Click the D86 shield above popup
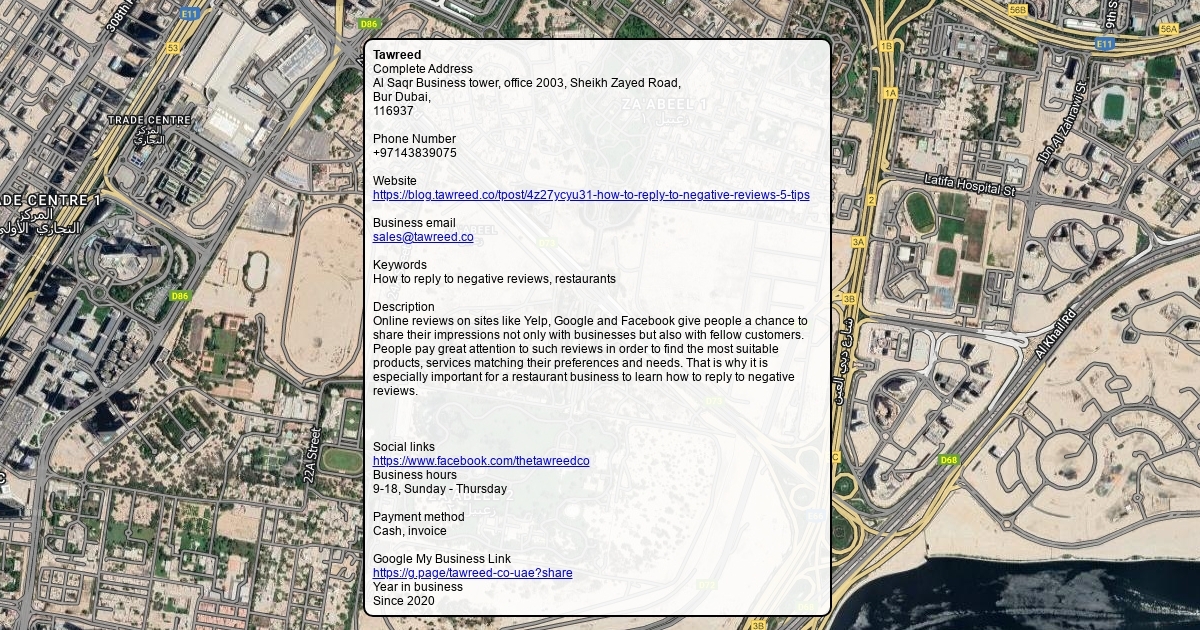 click(x=369, y=23)
